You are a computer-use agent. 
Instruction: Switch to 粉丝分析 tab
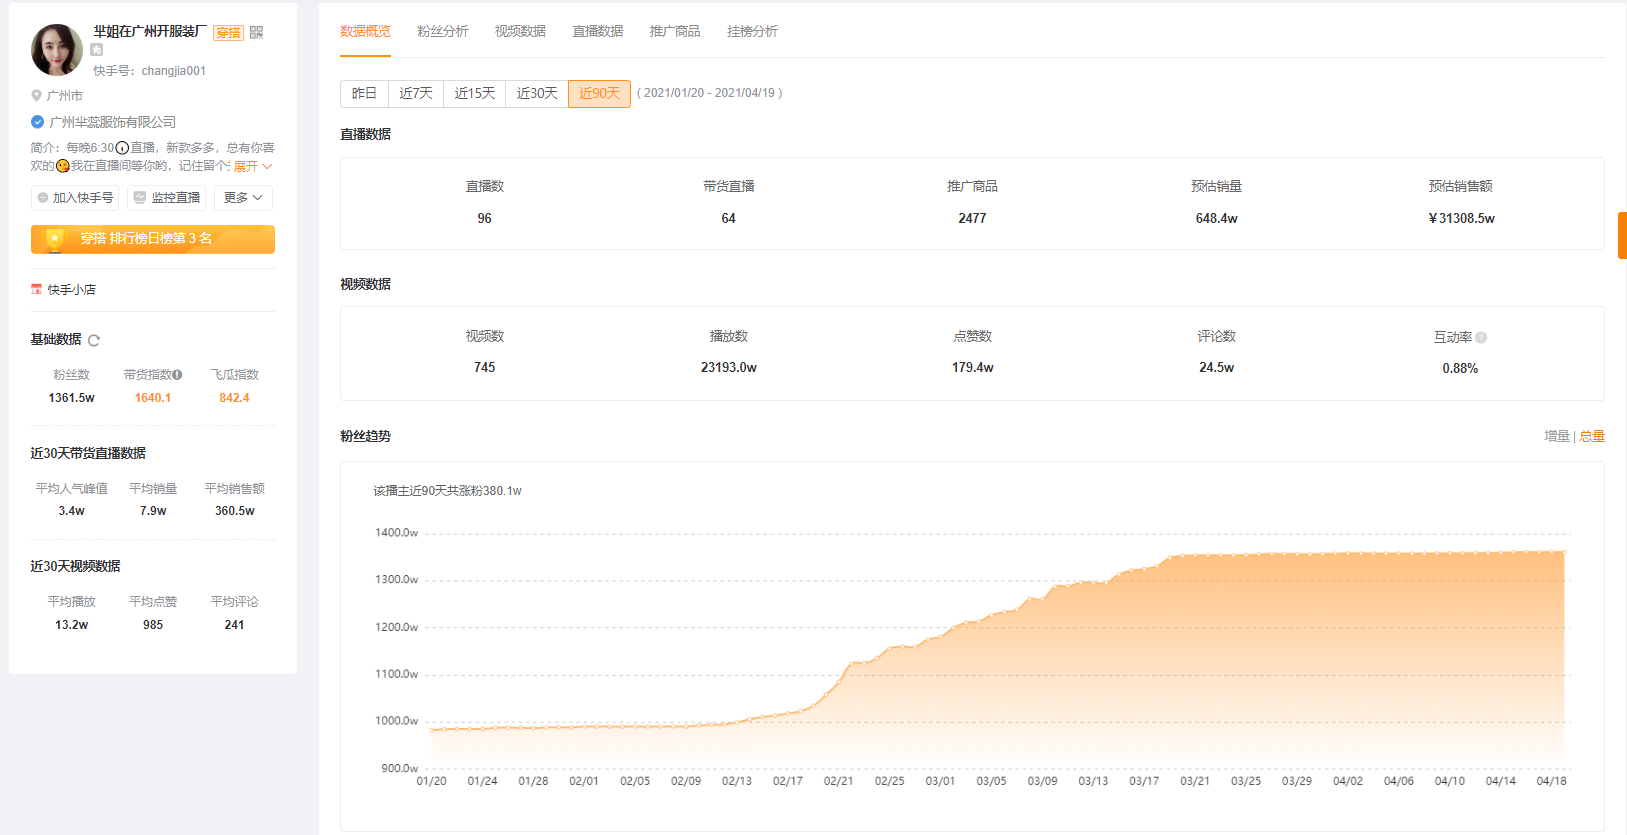tap(443, 32)
